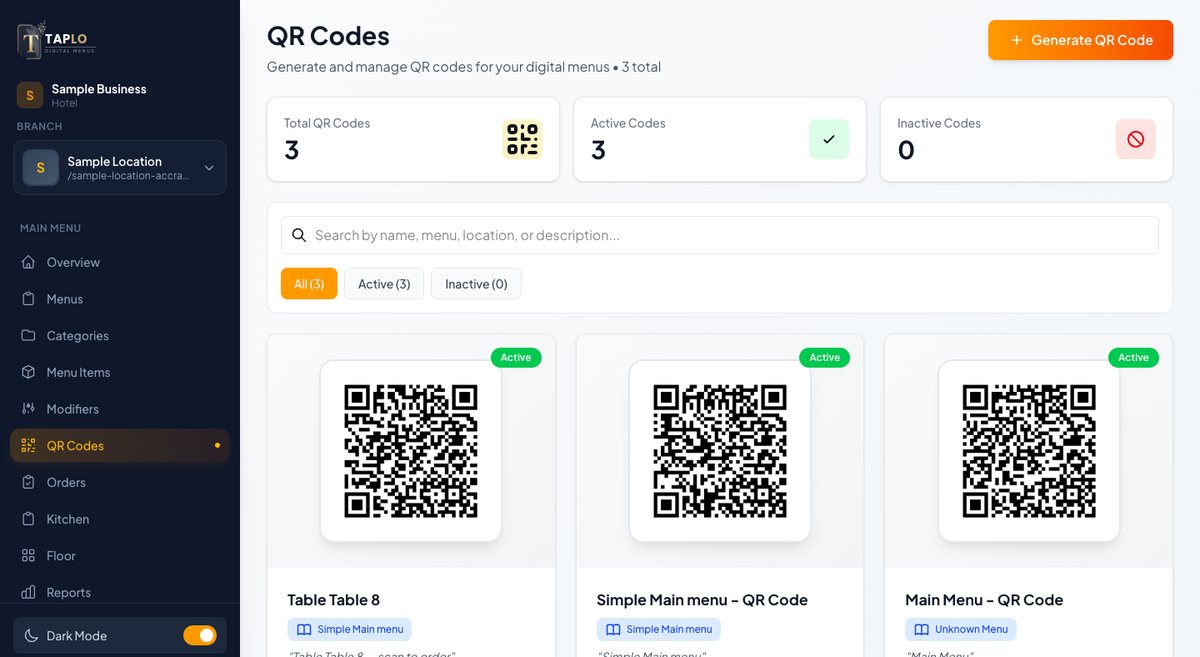Screen dimensions: 1200x657
Task: Open the Sample Location branch dropdown
Action: 120,167
